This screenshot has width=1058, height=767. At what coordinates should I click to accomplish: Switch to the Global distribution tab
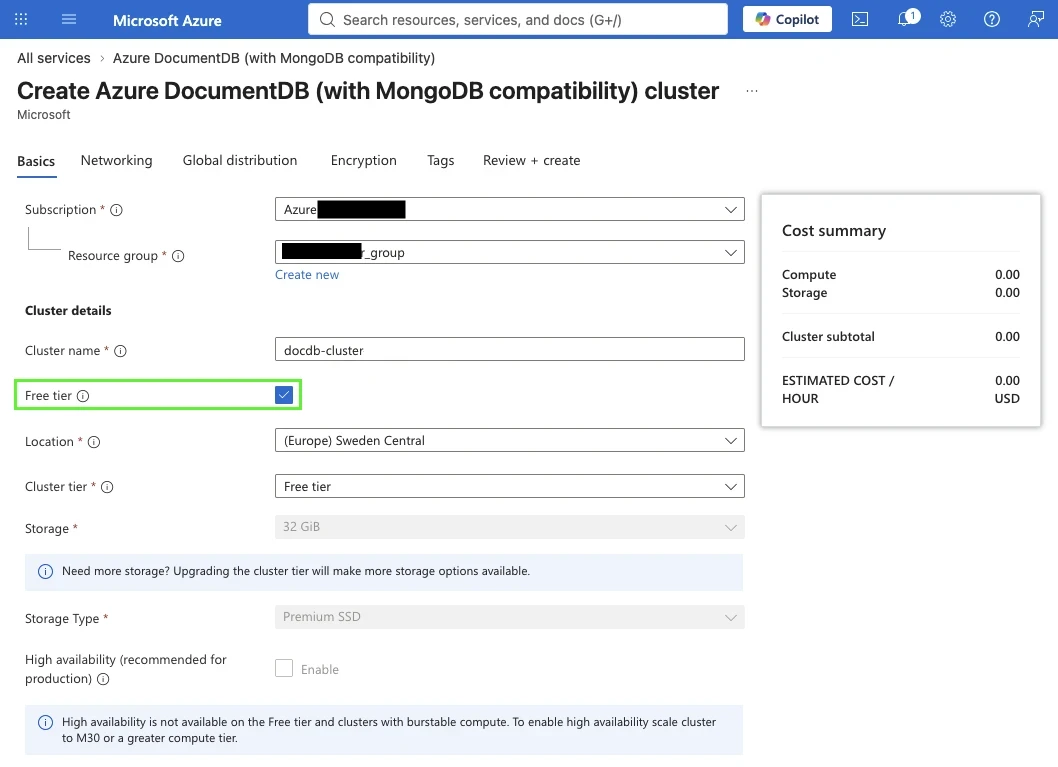[240, 161]
